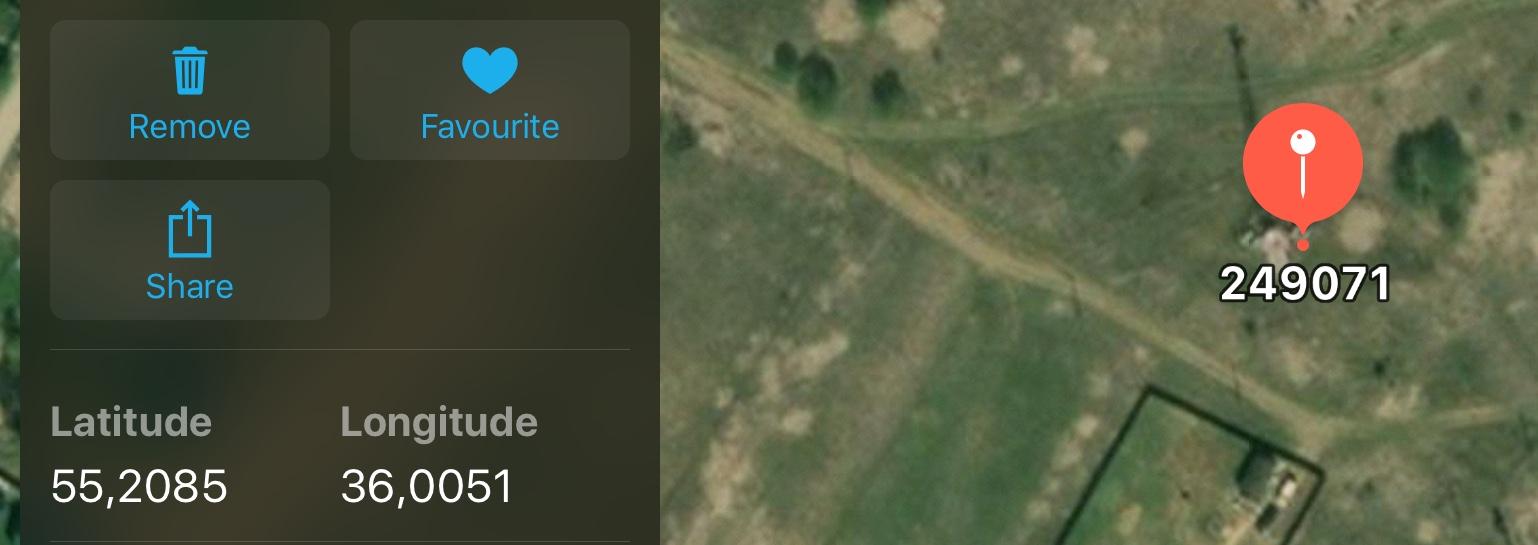Click the trash can icon
The height and width of the screenshot is (545, 1538).
coord(189,71)
